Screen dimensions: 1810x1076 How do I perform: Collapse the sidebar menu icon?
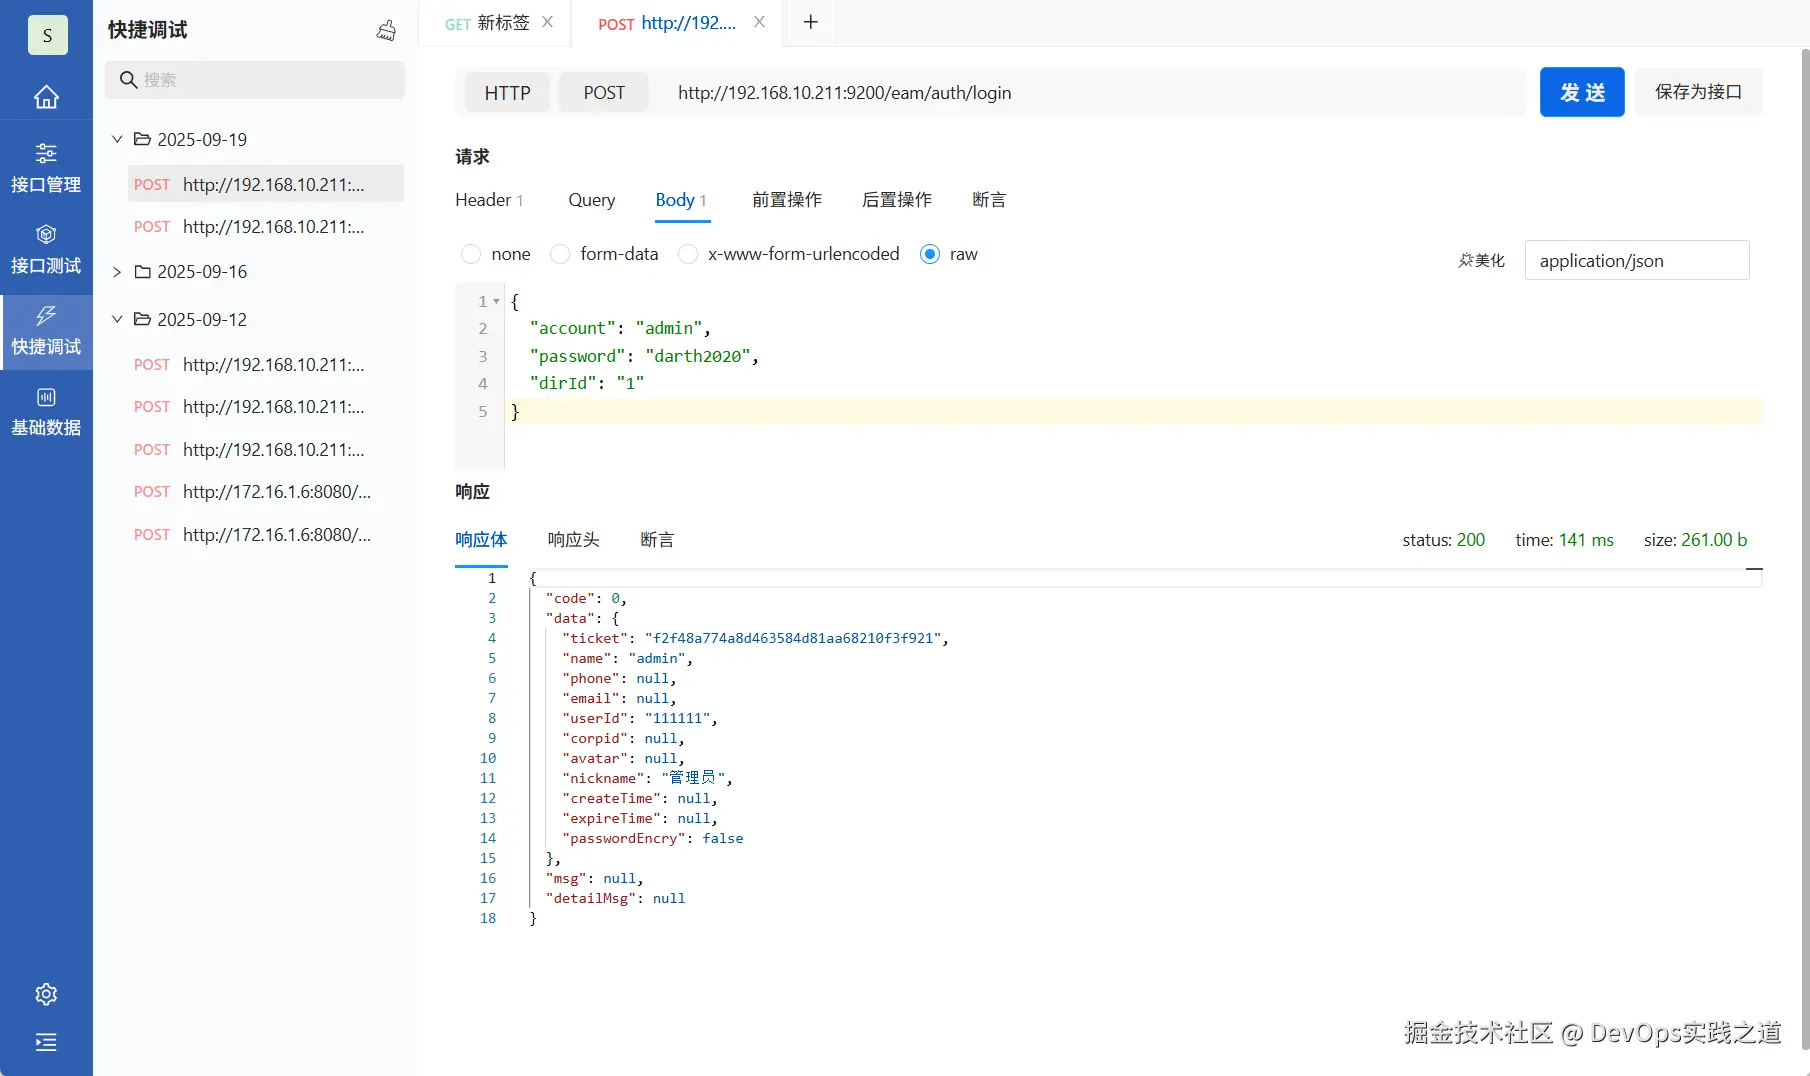(x=46, y=1042)
